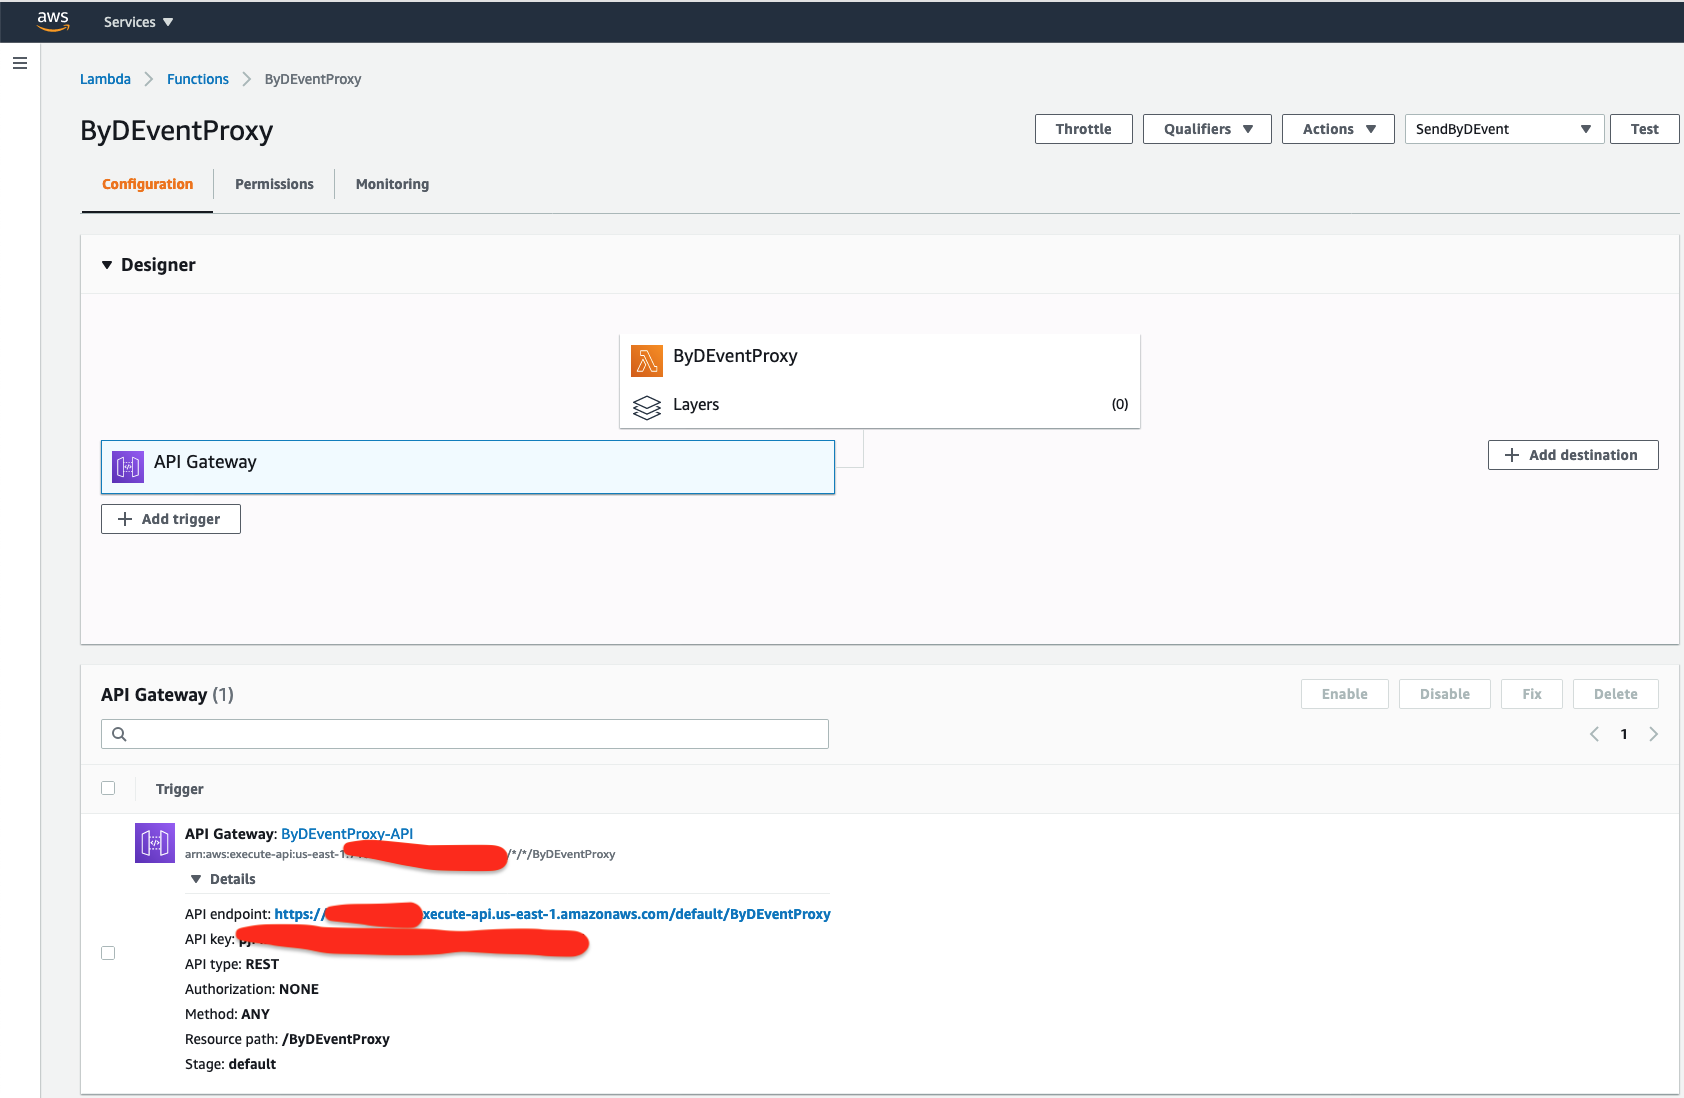The image size is (1684, 1098).
Task: Click the Delete trigger button
Action: [x=1615, y=694]
